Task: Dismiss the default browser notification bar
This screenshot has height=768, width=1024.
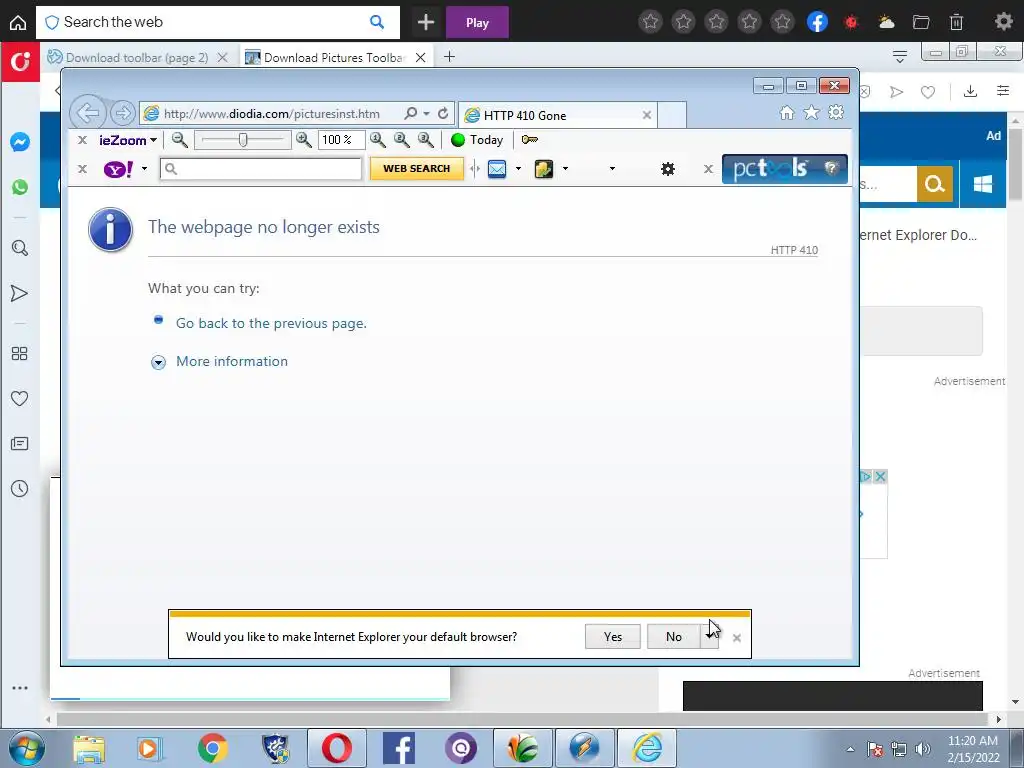Action: pos(737,638)
